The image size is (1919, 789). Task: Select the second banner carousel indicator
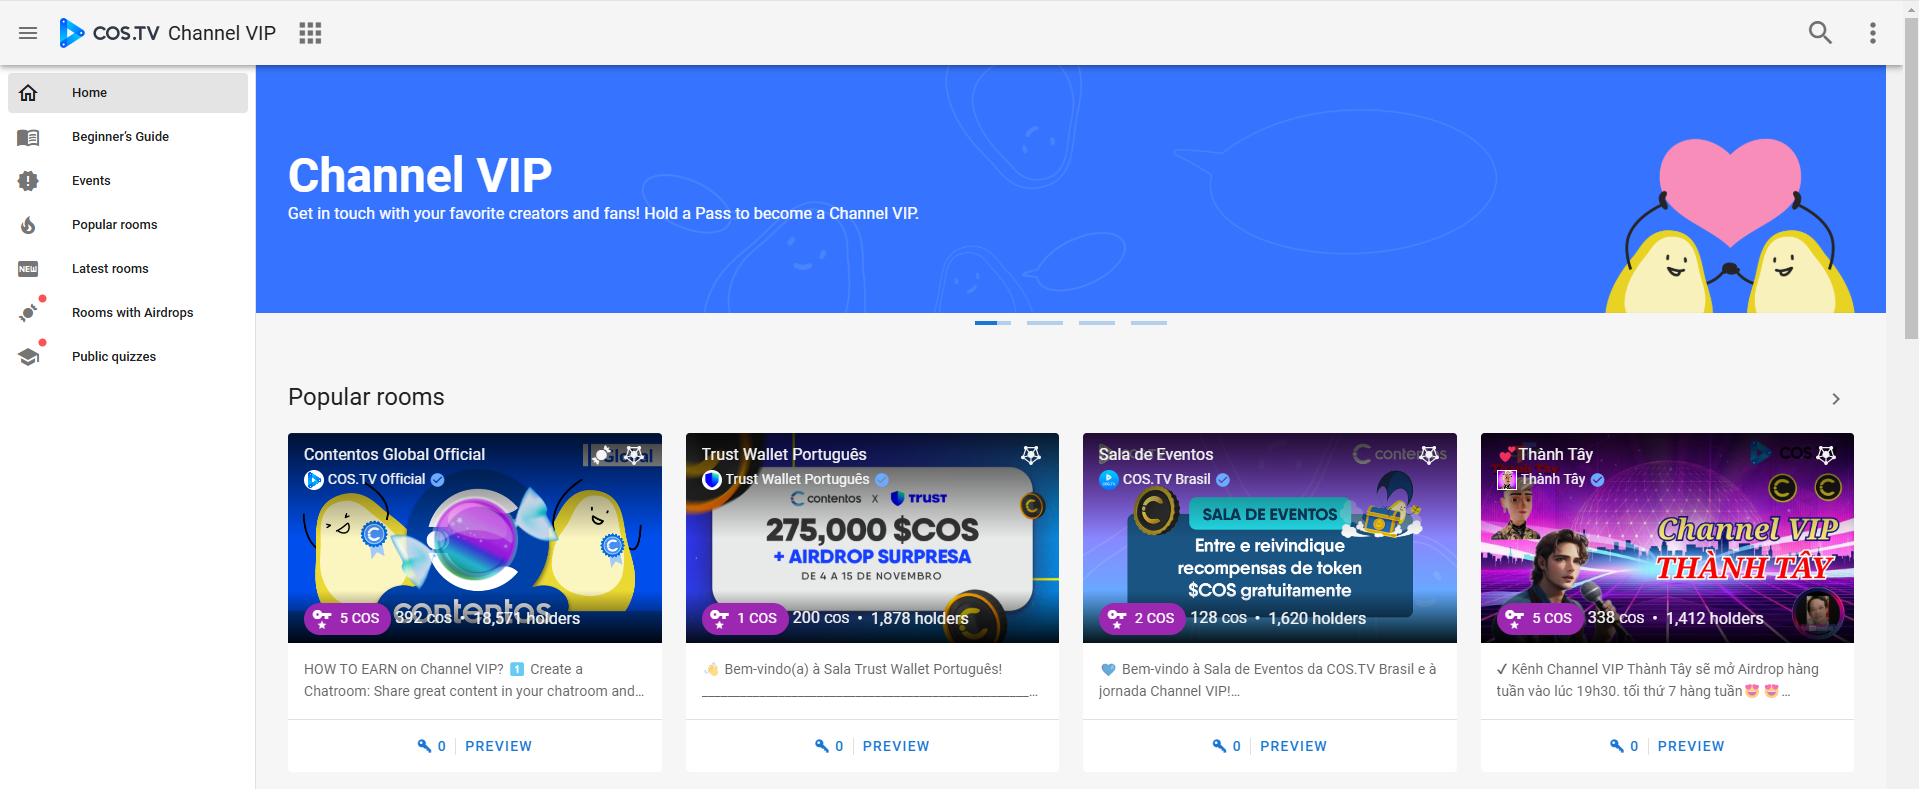click(1045, 323)
